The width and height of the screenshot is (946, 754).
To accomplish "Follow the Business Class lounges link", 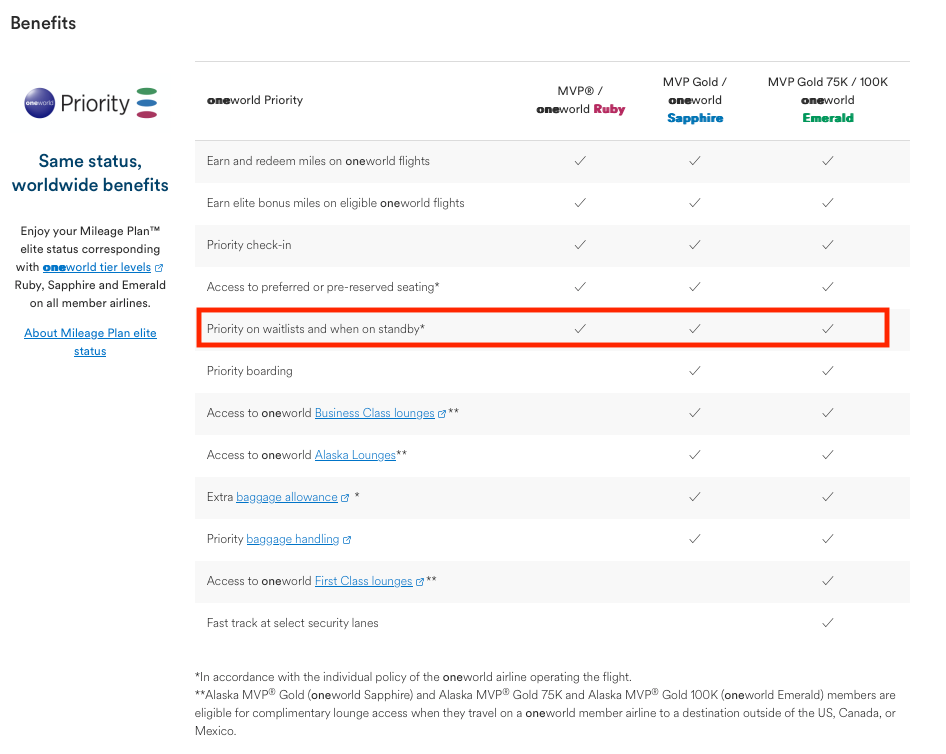I will 374,413.
